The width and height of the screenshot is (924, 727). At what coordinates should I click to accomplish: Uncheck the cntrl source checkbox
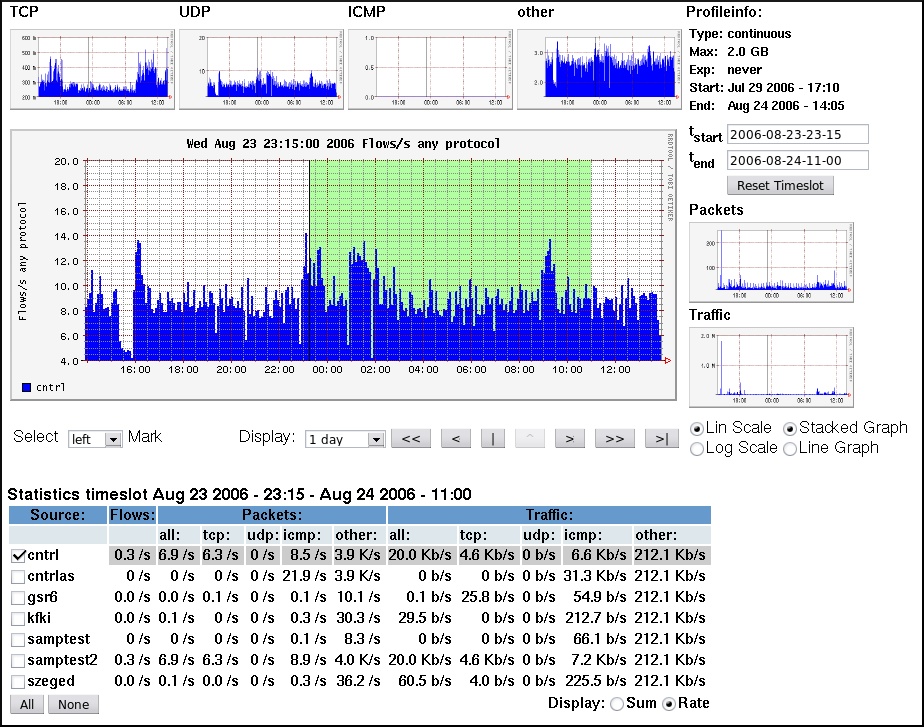pyautogui.click(x=18, y=555)
